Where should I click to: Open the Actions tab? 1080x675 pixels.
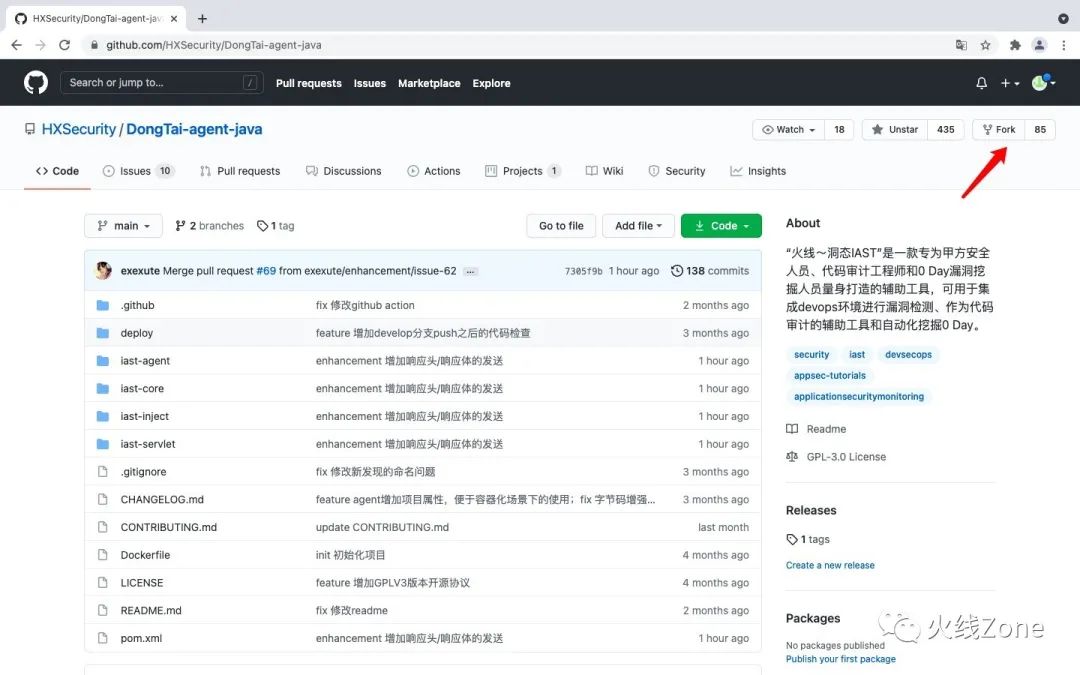[433, 171]
